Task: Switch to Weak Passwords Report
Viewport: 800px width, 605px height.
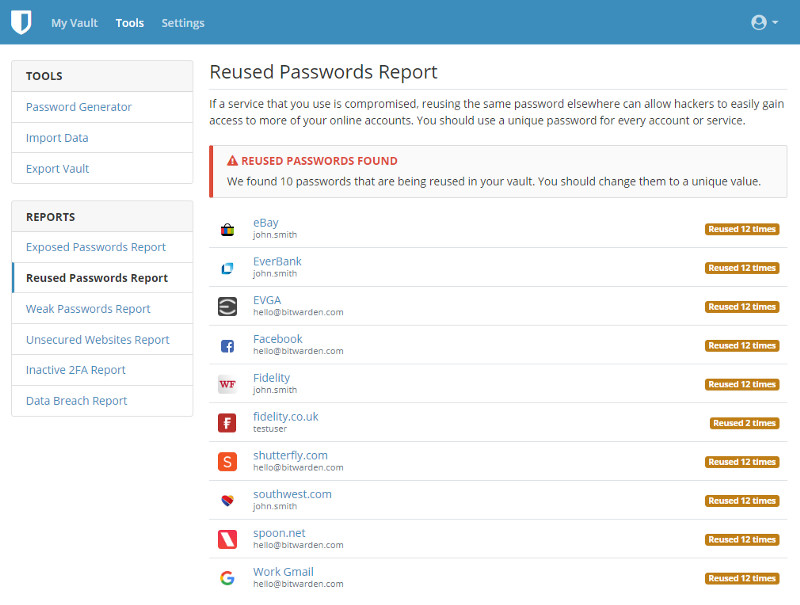Action: [88, 309]
